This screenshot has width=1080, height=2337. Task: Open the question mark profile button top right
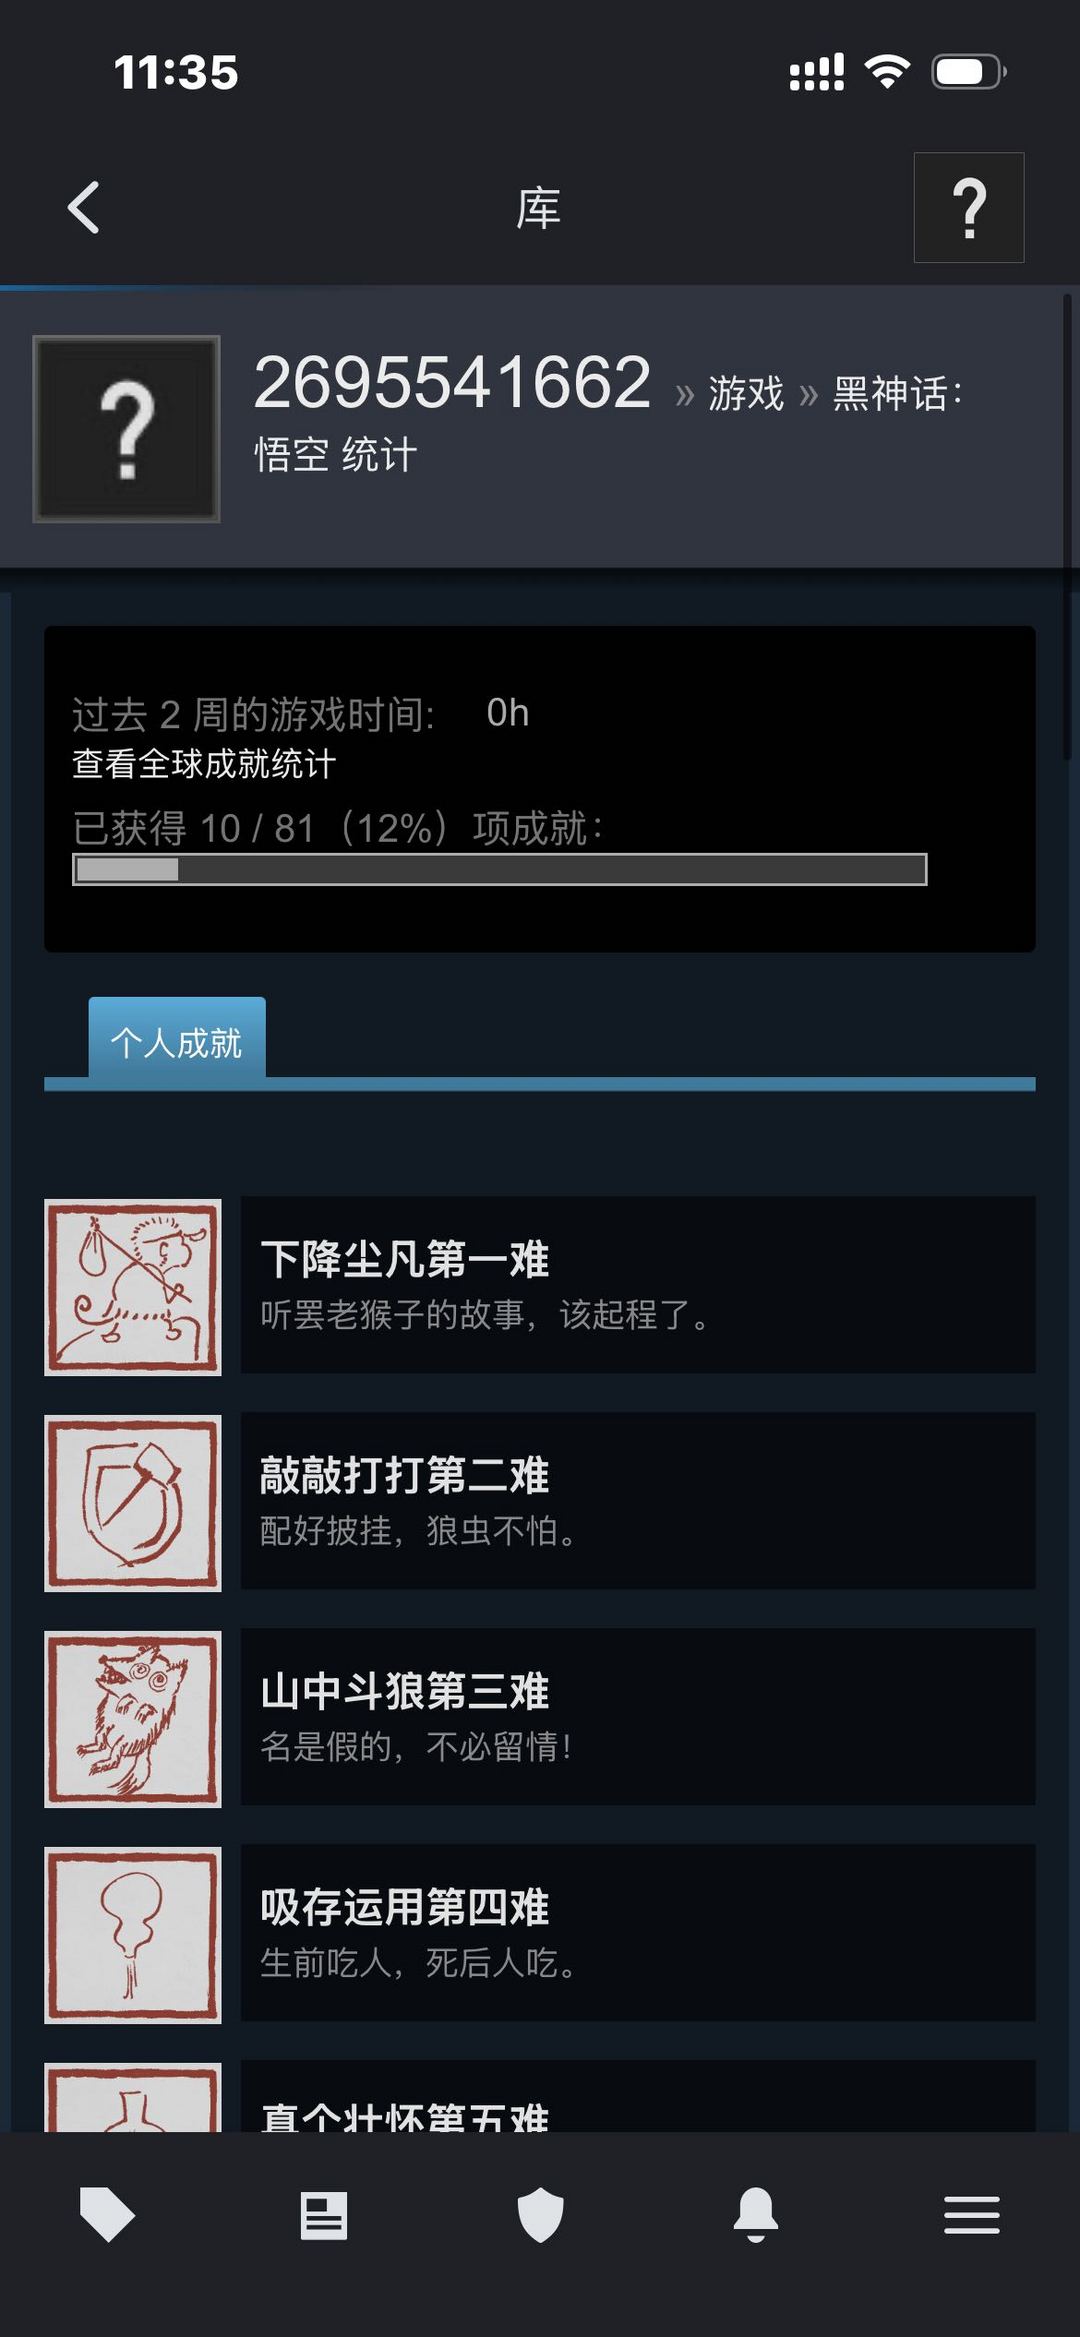click(968, 208)
